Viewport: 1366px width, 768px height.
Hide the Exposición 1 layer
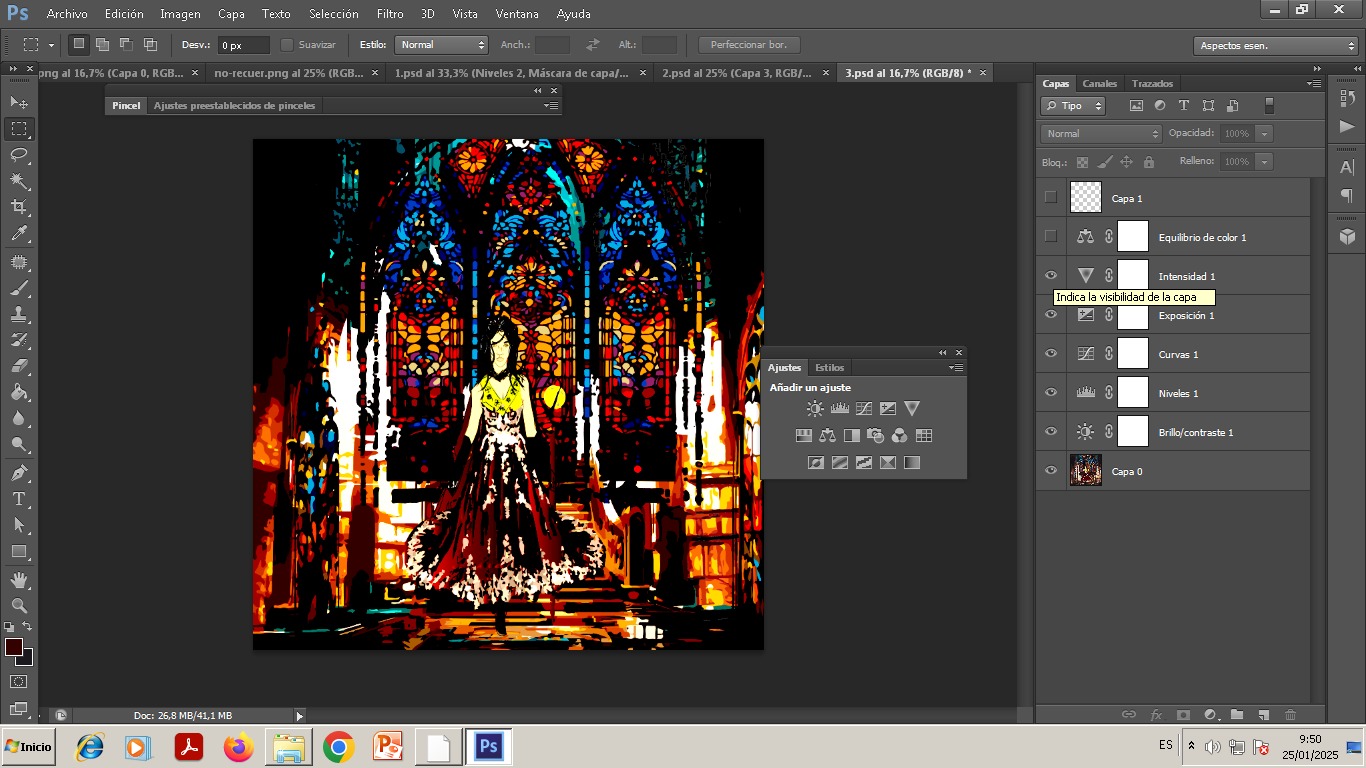tap(1050, 314)
